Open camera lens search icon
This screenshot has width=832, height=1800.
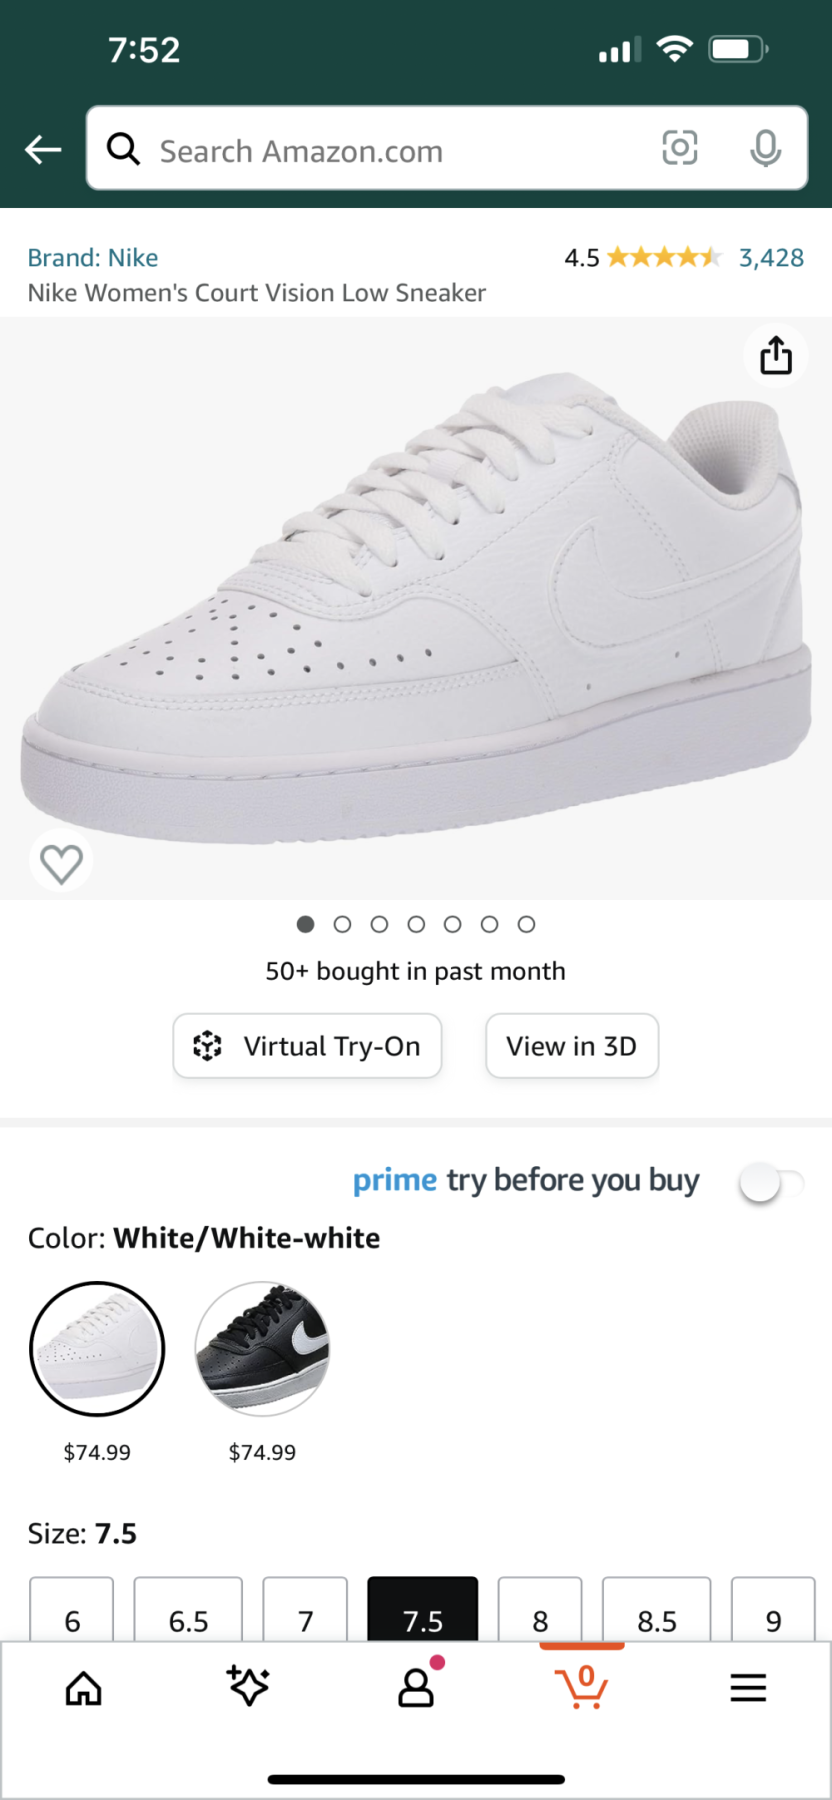click(680, 148)
